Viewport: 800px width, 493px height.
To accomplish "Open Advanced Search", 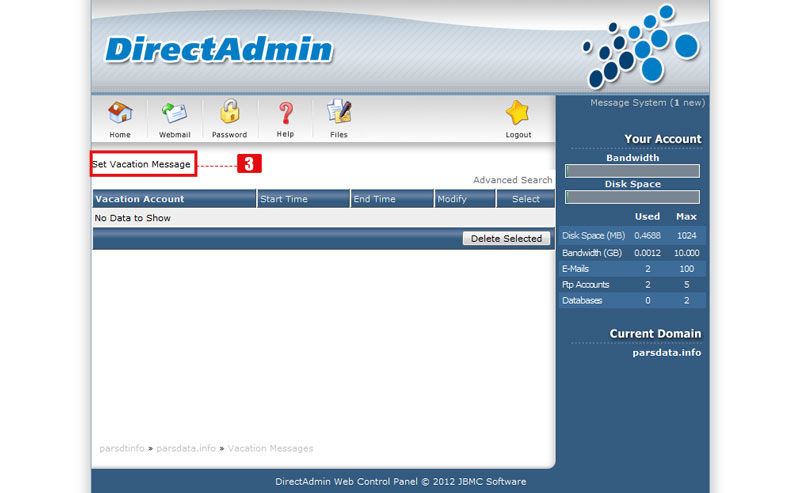I will [x=512, y=180].
